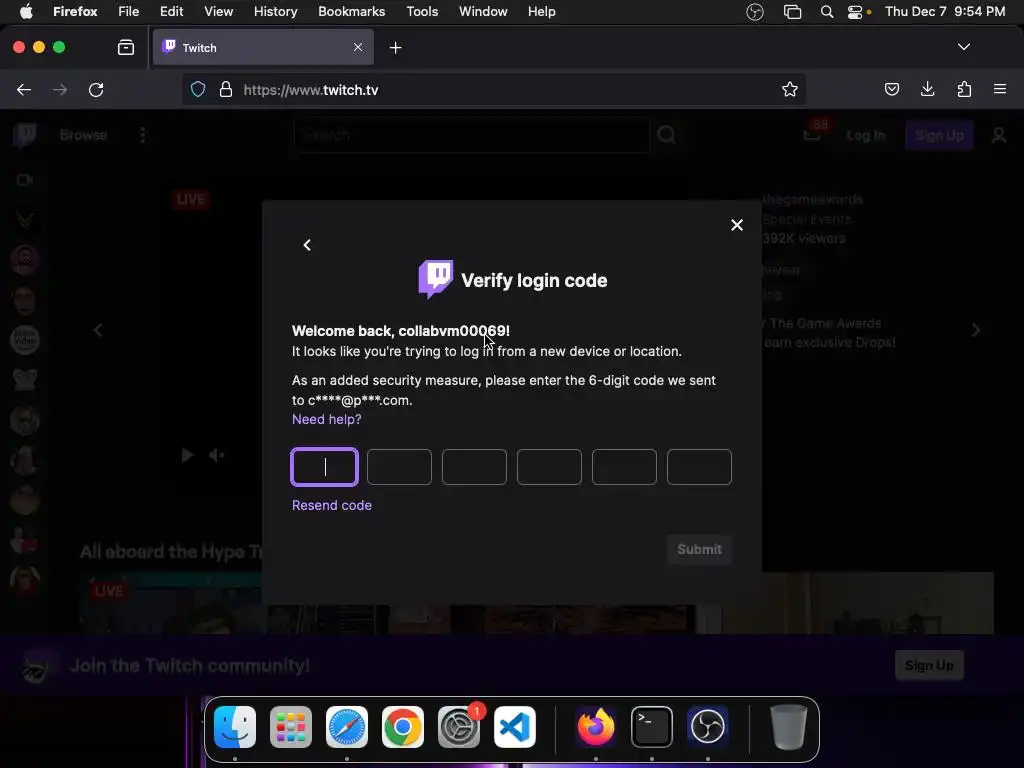Open Google Chrome from the Dock

pyautogui.click(x=403, y=727)
